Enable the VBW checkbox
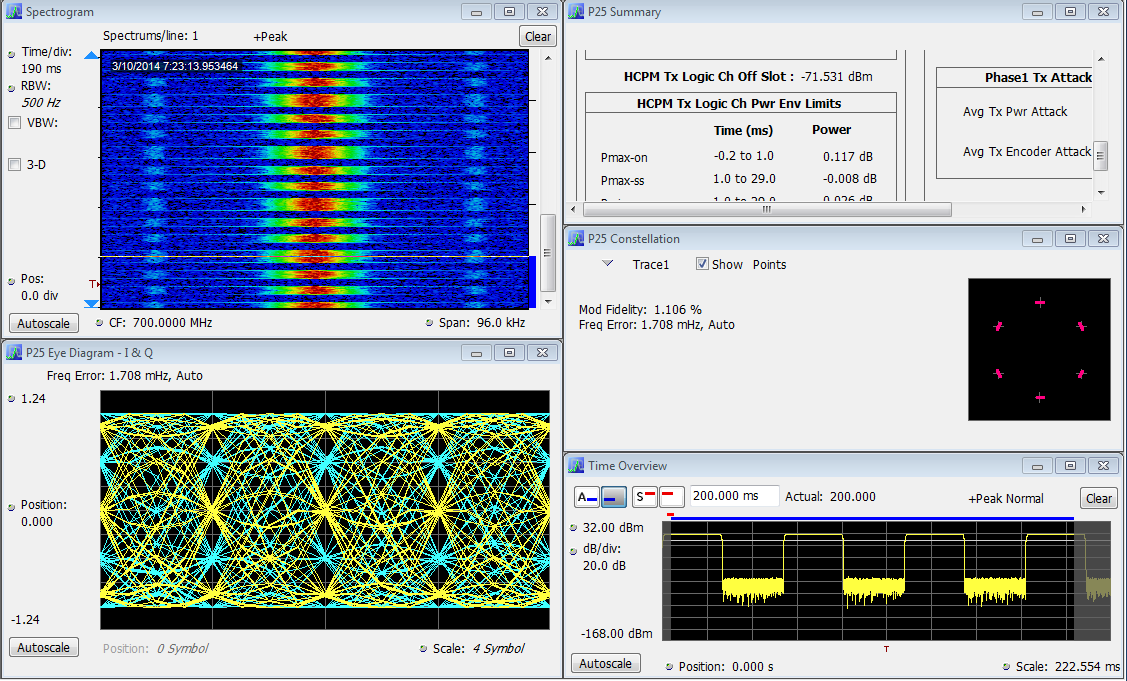Image resolution: width=1127 pixels, height=681 pixels. pos(15,123)
